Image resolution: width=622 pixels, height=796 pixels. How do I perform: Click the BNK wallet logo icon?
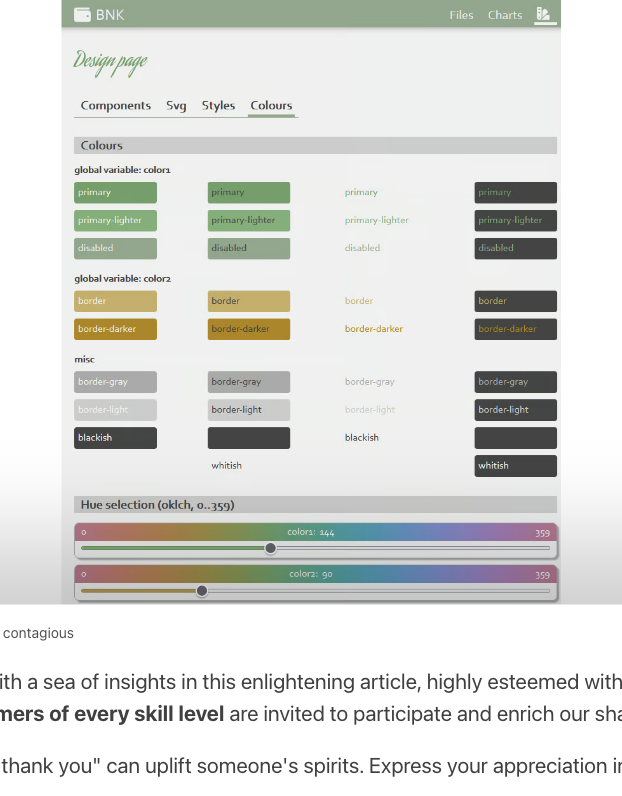pyautogui.click(x=82, y=15)
